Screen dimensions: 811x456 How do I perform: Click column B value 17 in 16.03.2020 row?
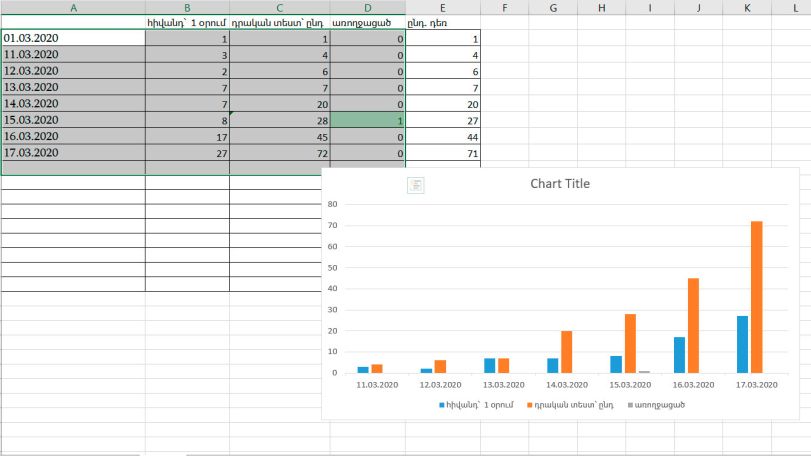[187, 136]
